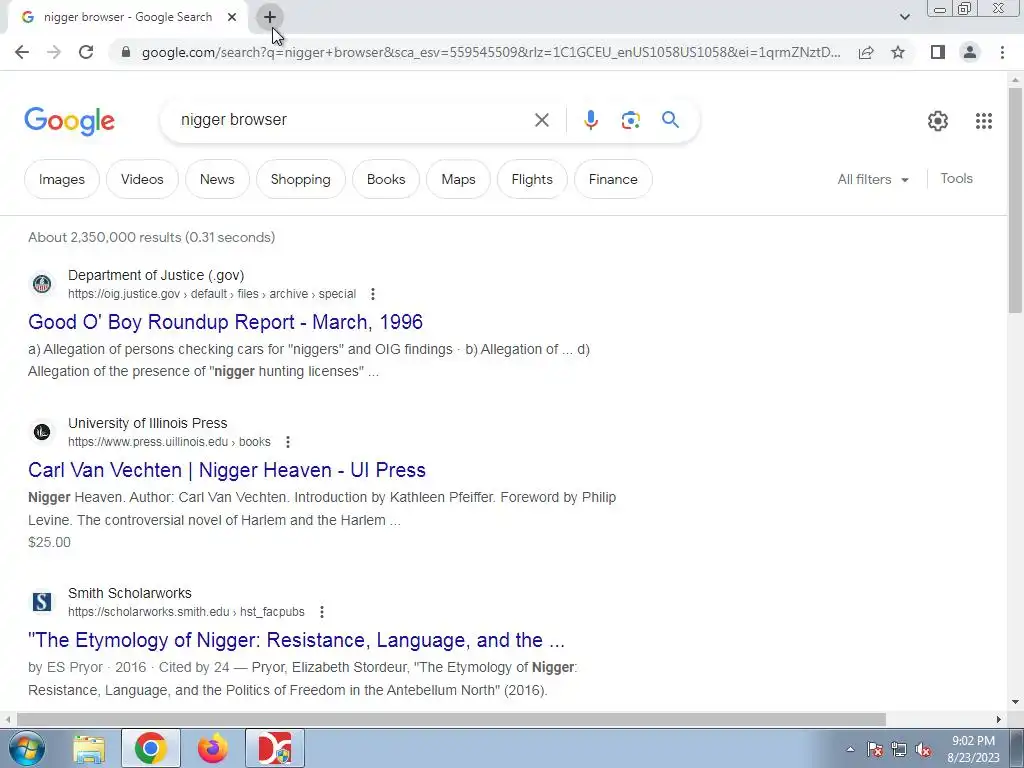The image size is (1024, 768).
Task: Click the scroll right arrow
Action: coord(999,719)
